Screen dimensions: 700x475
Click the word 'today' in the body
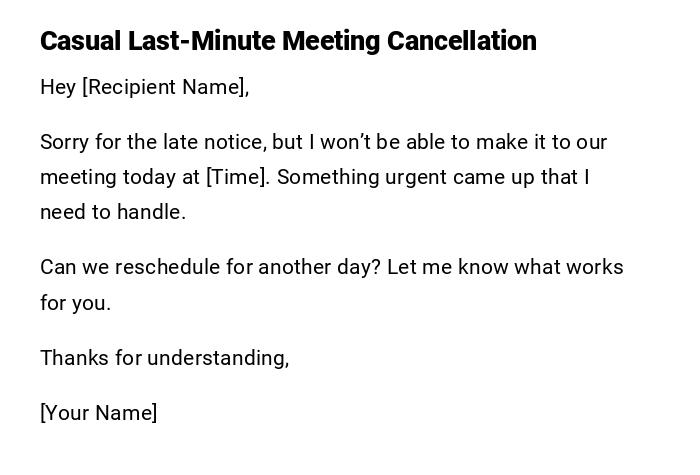(149, 177)
